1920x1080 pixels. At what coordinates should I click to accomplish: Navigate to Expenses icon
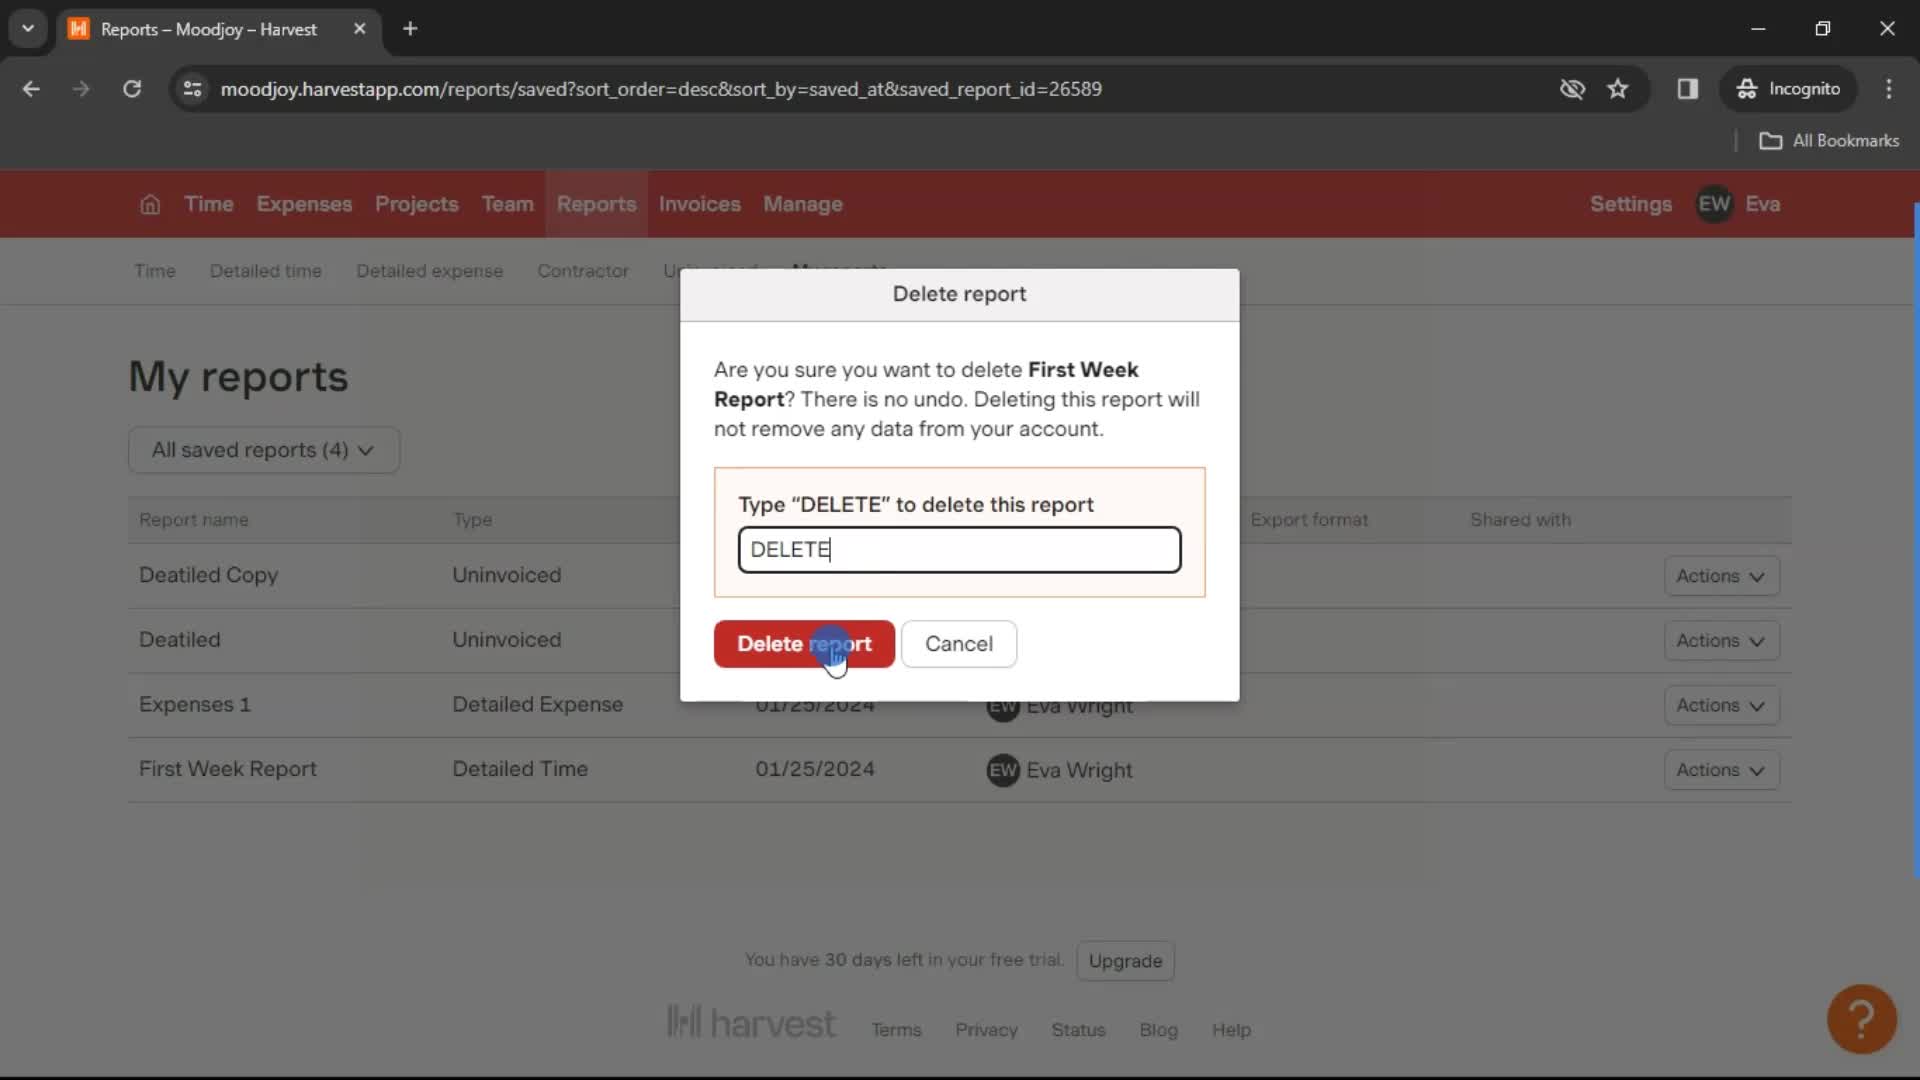click(x=305, y=204)
